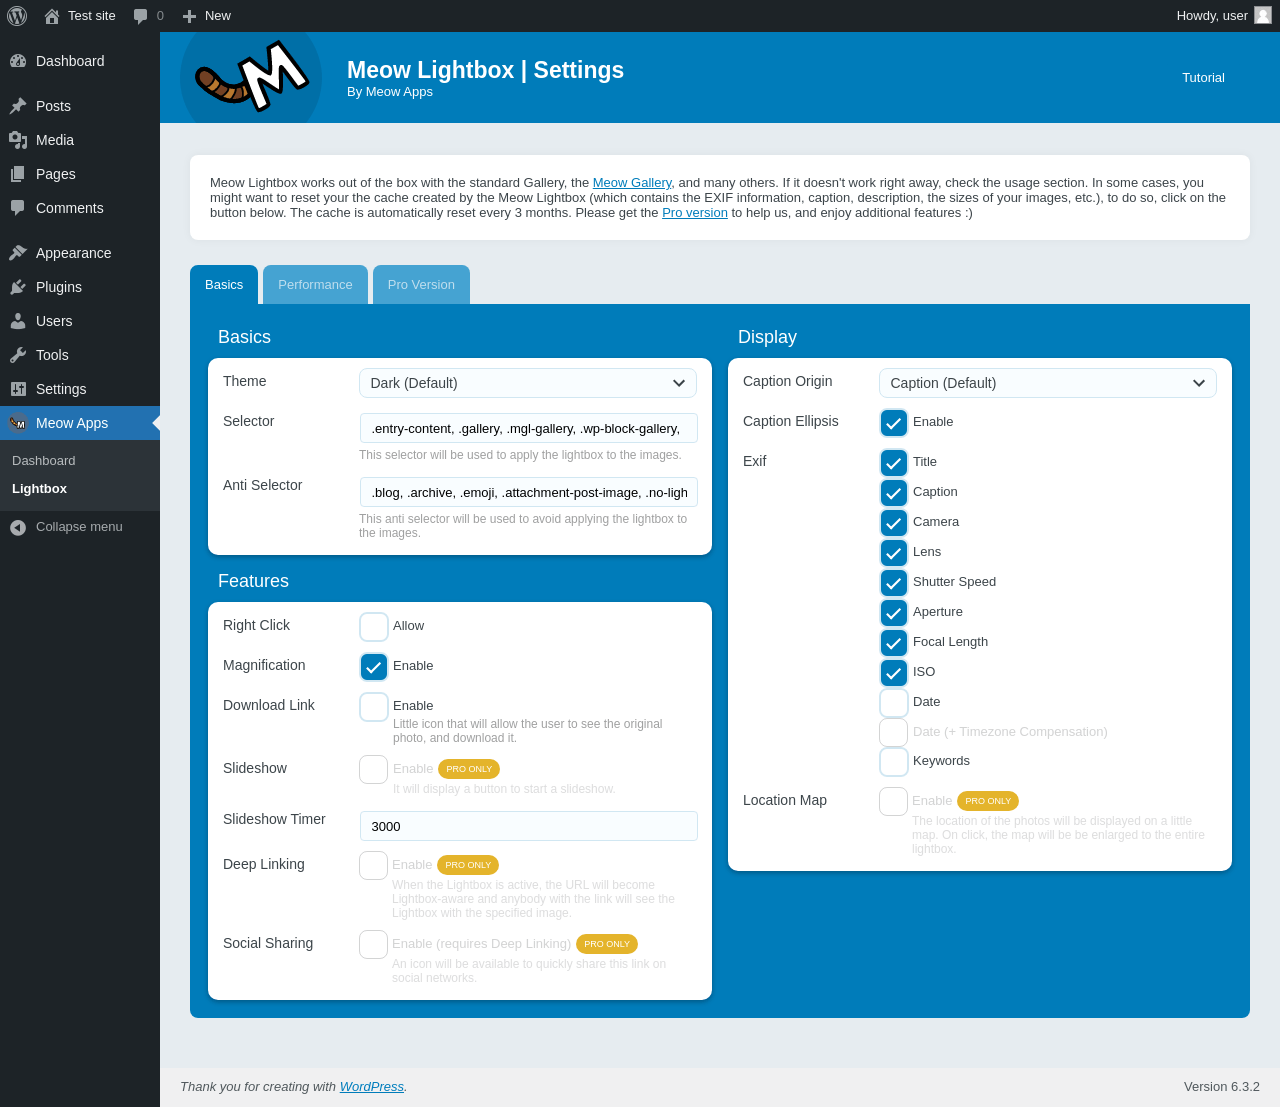Screen dimensions: 1280x1107
Task: Click the Meow Apps cat icon
Action: pyautogui.click(x=18, y=423)
